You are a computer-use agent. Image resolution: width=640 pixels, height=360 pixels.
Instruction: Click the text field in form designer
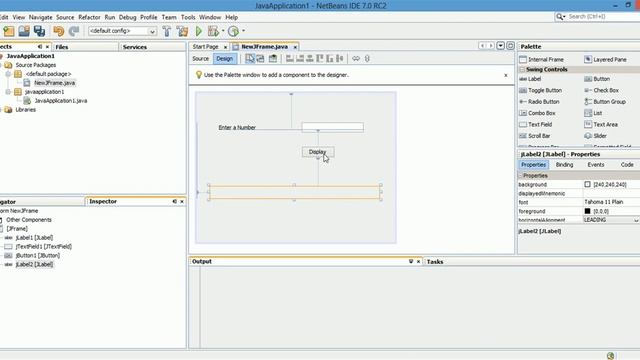pyautogui.click(x=333, y=127)
